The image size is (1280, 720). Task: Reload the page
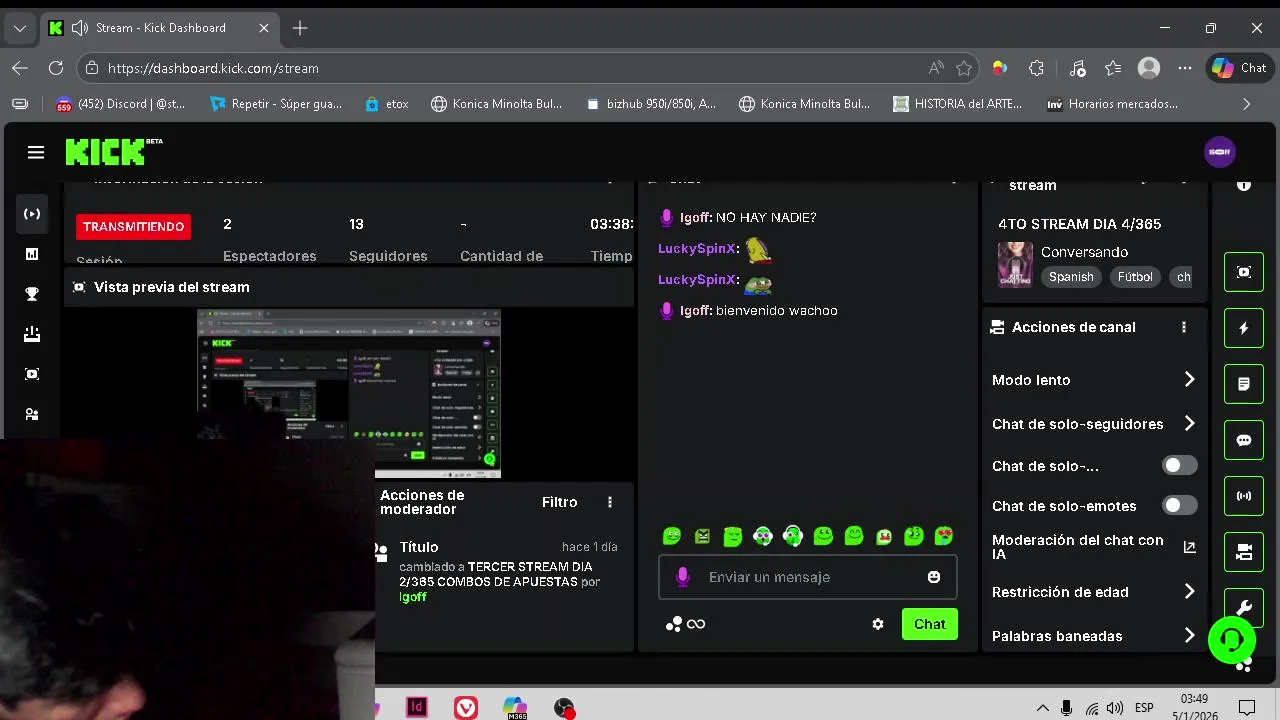(56, 68)
